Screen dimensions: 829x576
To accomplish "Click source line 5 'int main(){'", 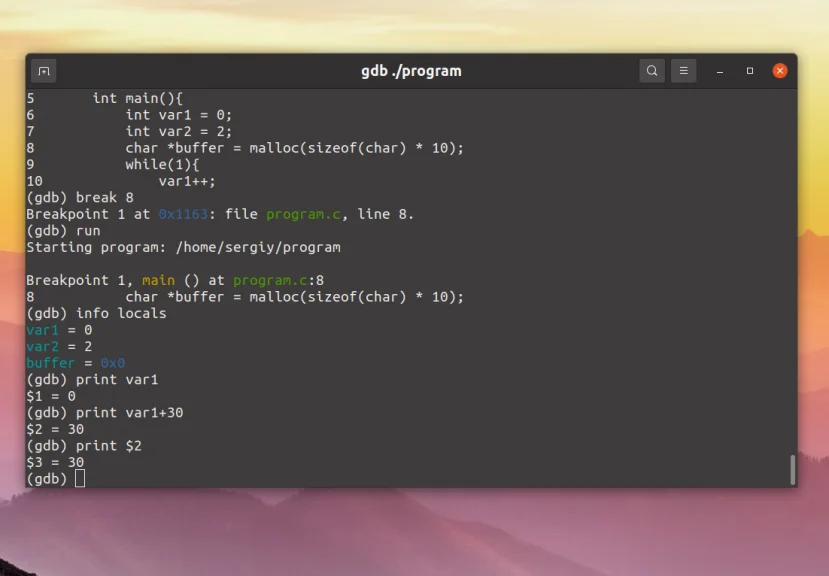I will pyautogui.click(x=105, y=98).
